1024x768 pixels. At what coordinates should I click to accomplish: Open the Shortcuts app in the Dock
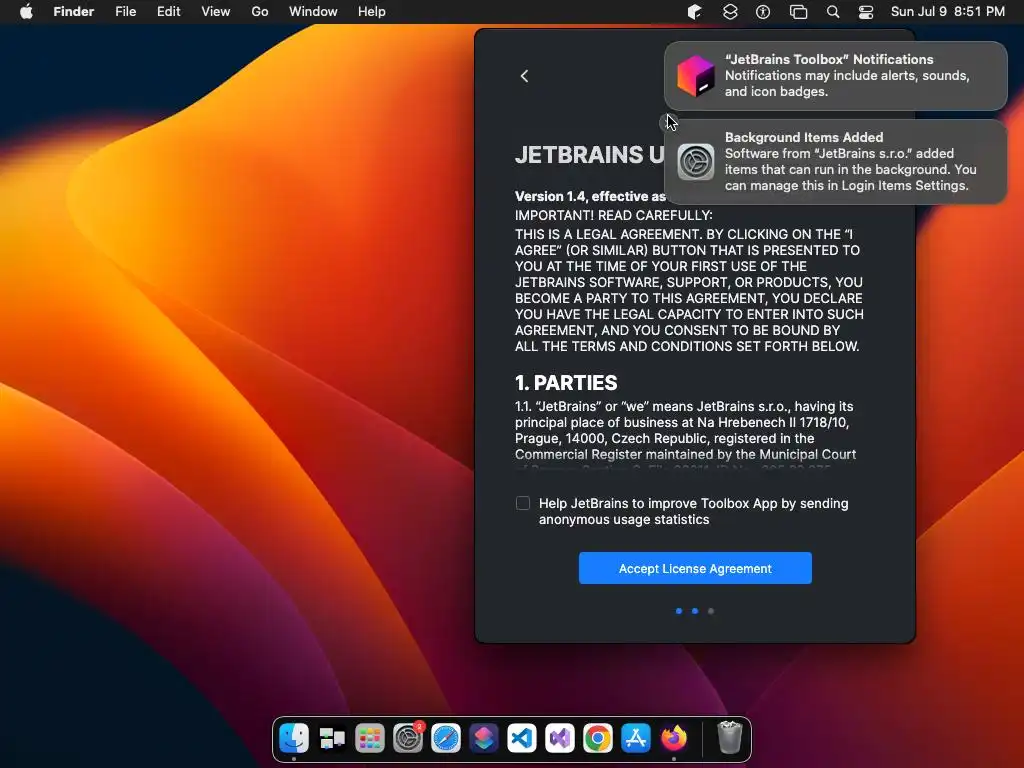click(484, 738)
